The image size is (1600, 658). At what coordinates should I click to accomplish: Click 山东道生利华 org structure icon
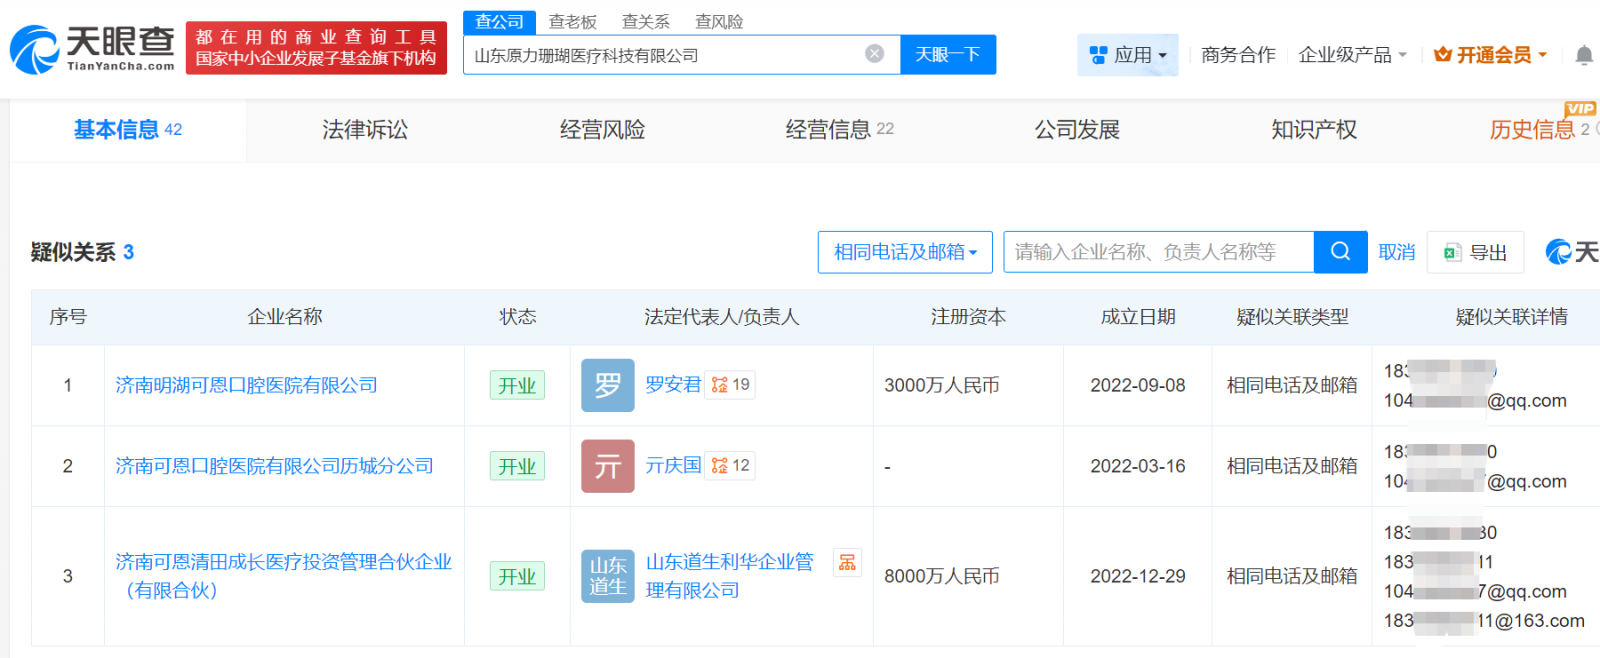point(847,563)
